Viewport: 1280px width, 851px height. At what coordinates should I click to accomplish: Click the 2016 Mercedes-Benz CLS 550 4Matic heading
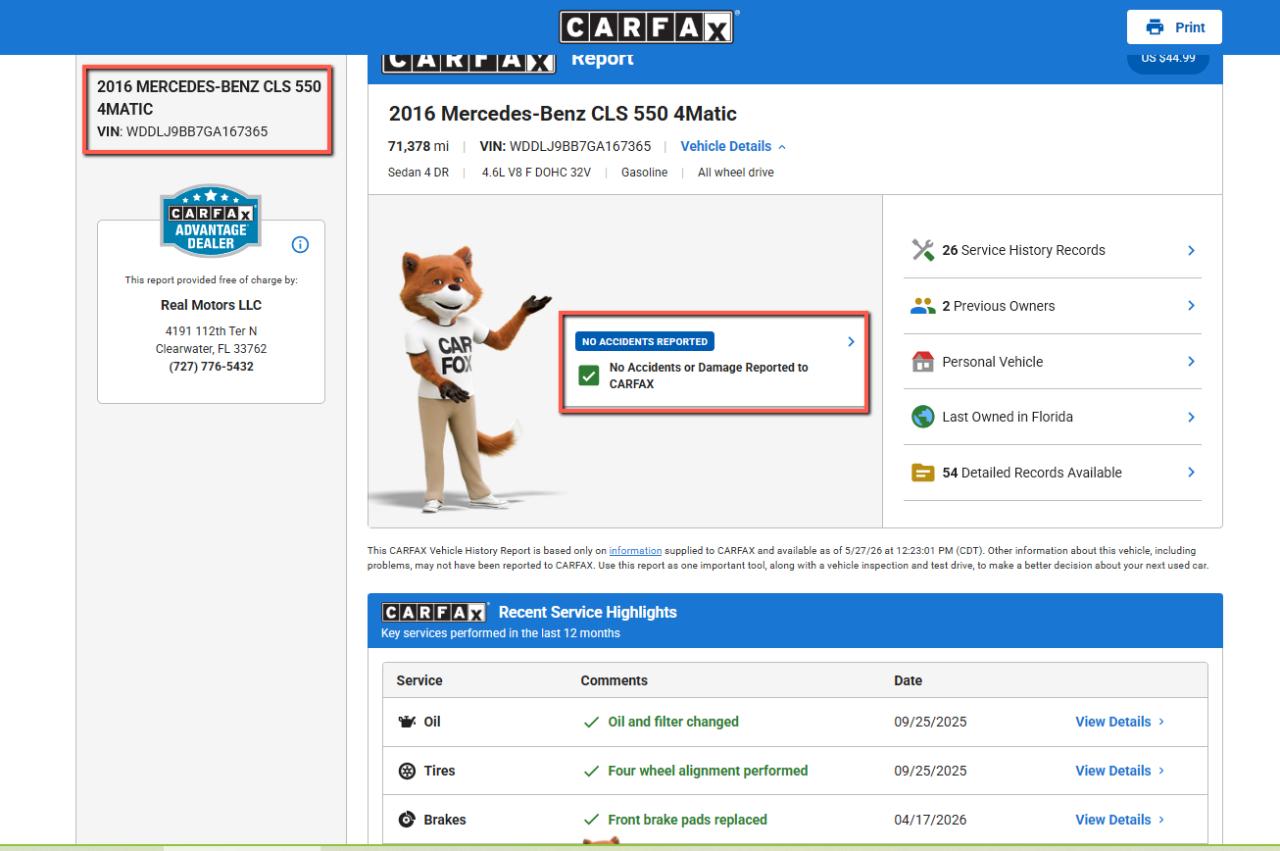(x=562, y=114)
